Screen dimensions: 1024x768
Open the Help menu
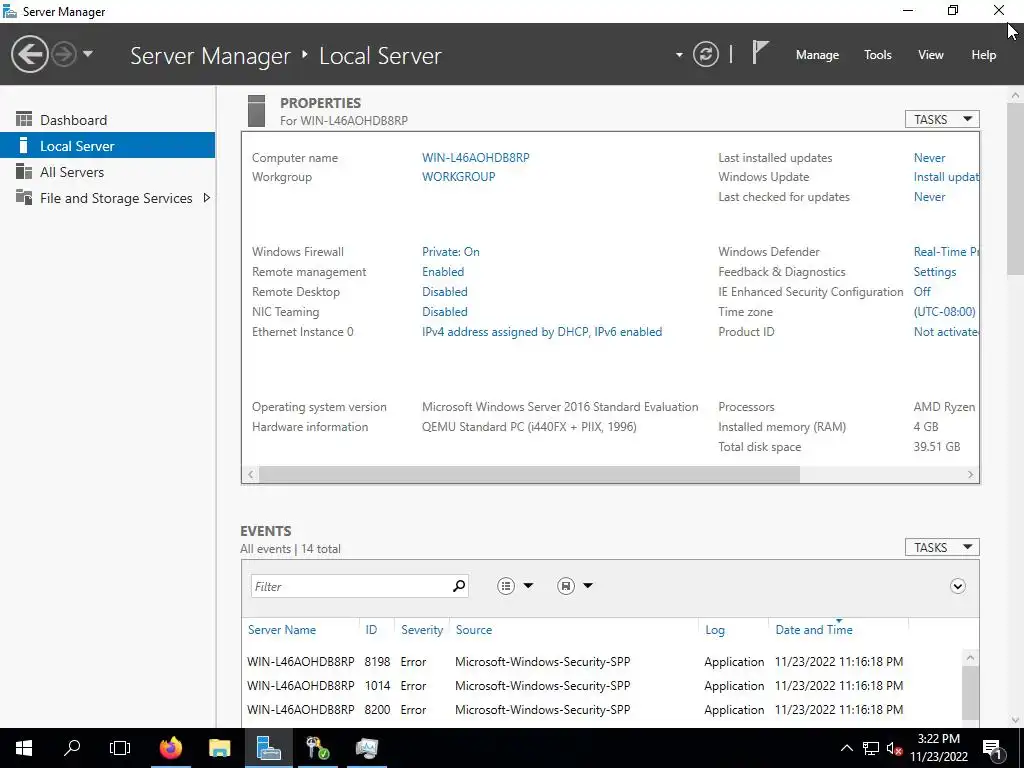(984, 55)
